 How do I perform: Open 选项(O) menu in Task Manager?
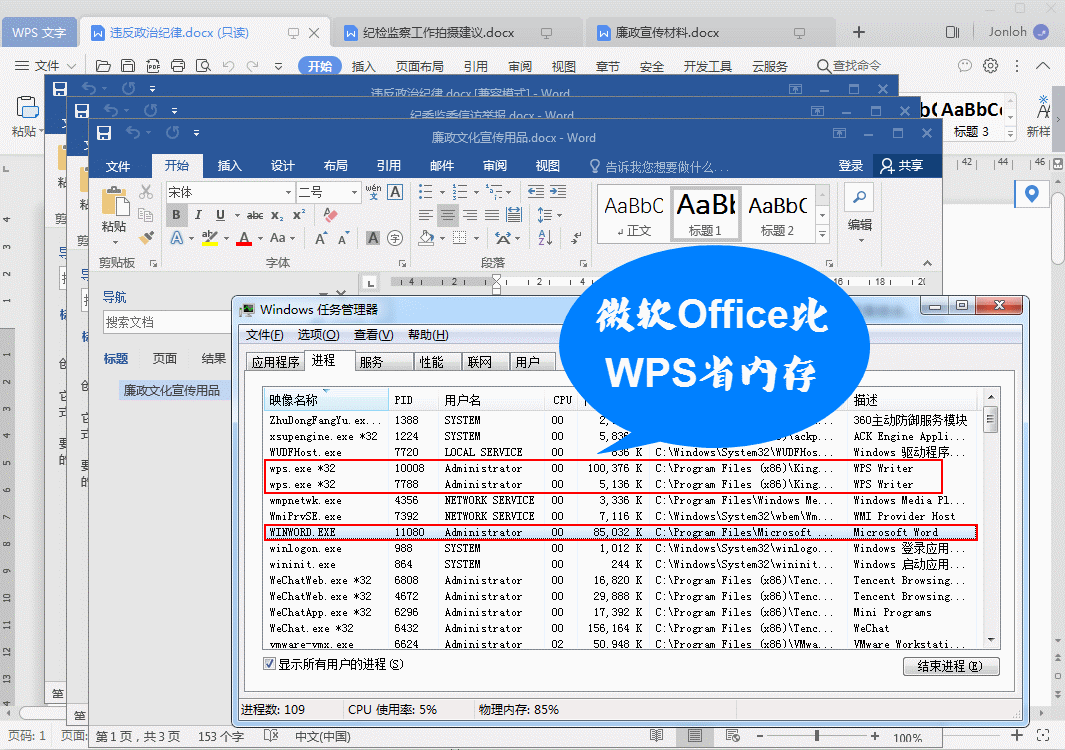[x=319, y=335]
